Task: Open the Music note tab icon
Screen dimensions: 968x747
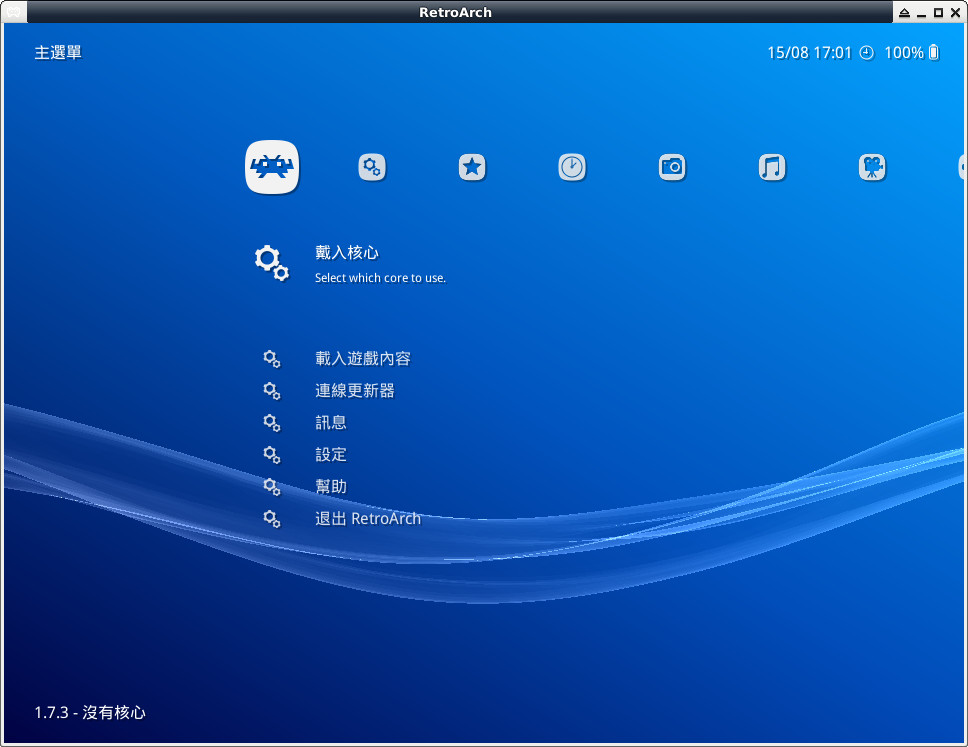Action: [772, 167]
